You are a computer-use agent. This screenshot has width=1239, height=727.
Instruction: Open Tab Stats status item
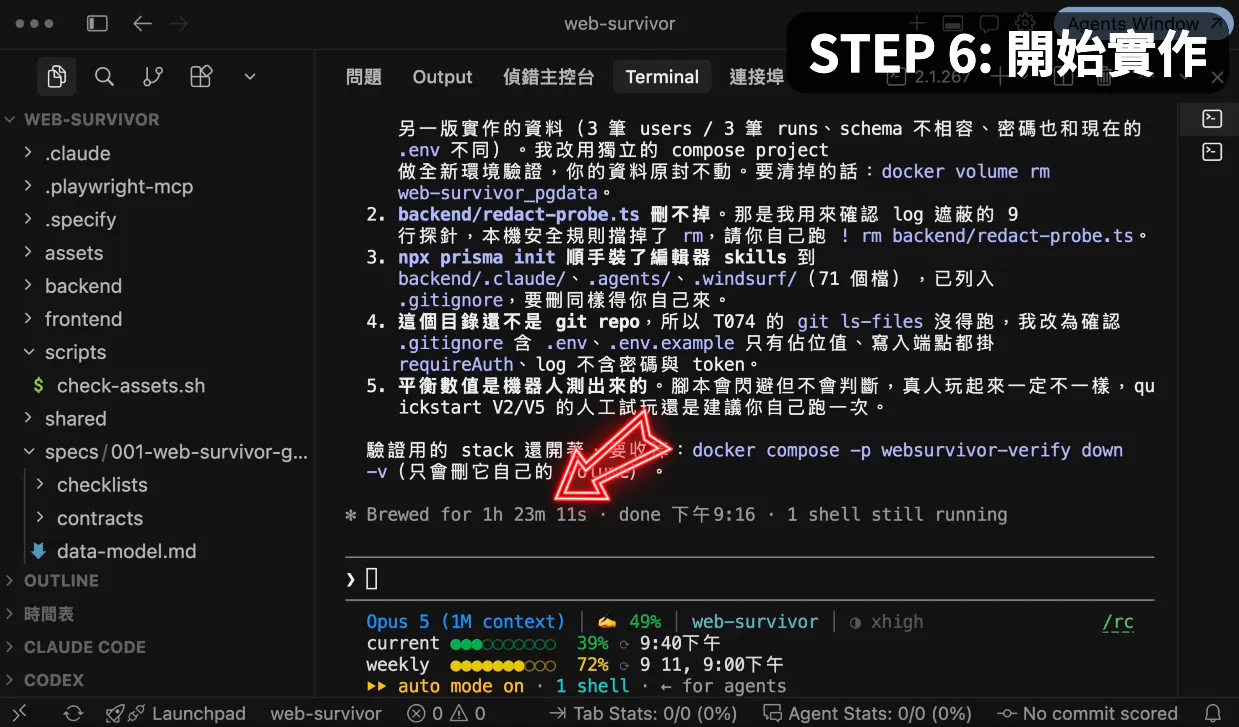(x=643, y=713)
